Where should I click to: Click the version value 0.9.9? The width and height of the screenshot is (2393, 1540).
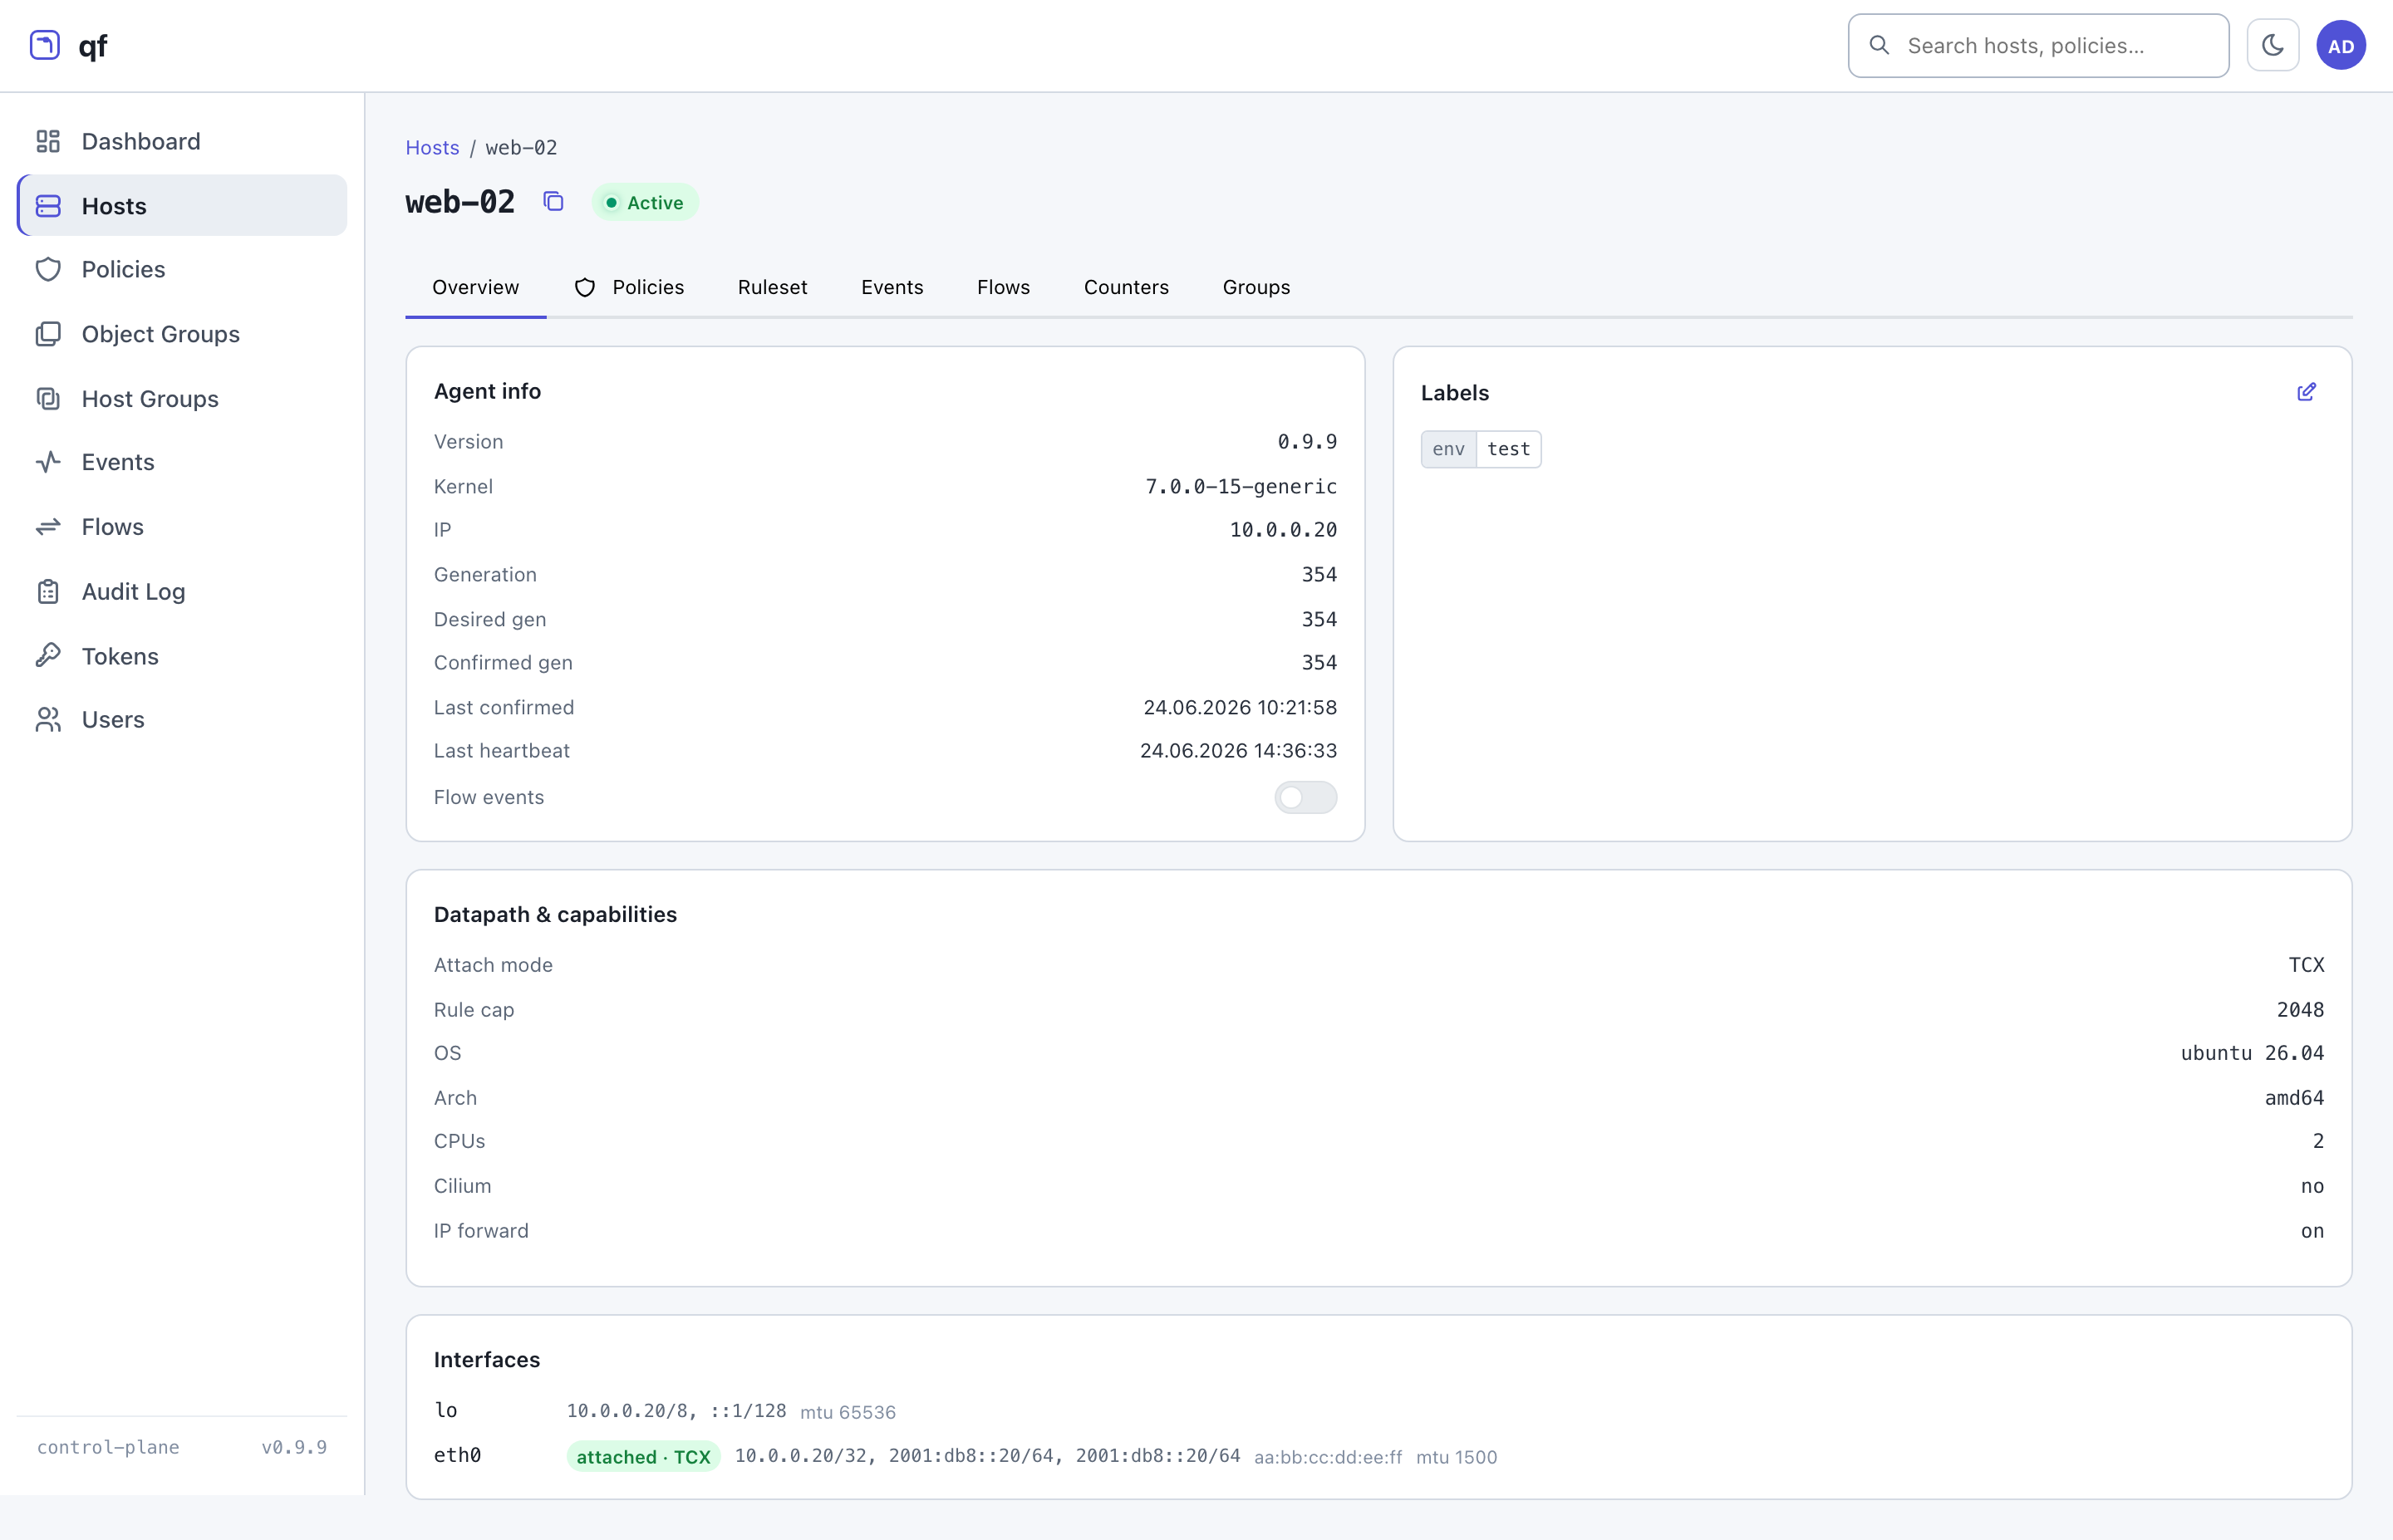(x=1307, y=442)
